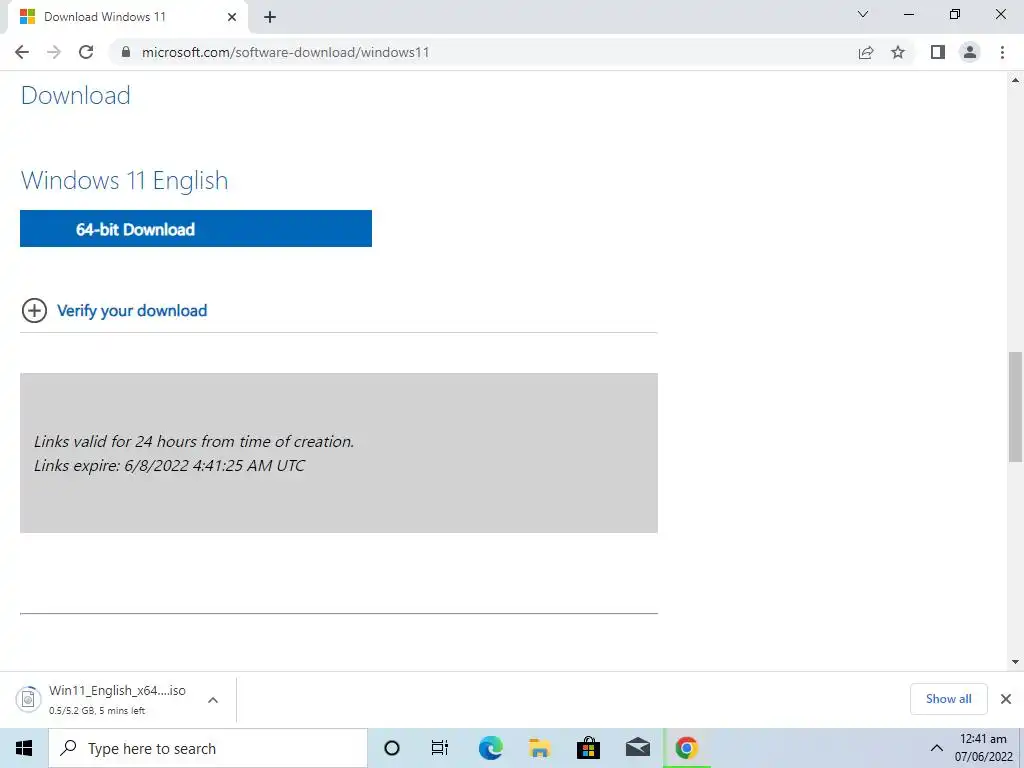1024x768 pixels.
Task: Click the page scrollbar thumb
Action: click(1015, 406)
